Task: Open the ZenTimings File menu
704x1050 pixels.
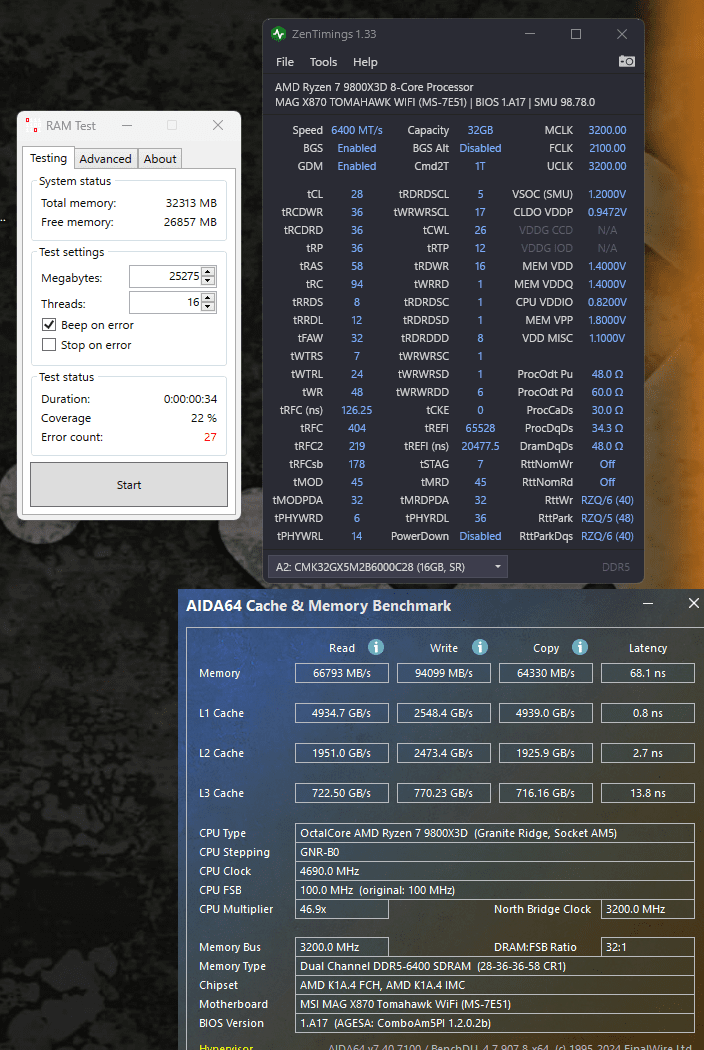Action: pos(285,62)
